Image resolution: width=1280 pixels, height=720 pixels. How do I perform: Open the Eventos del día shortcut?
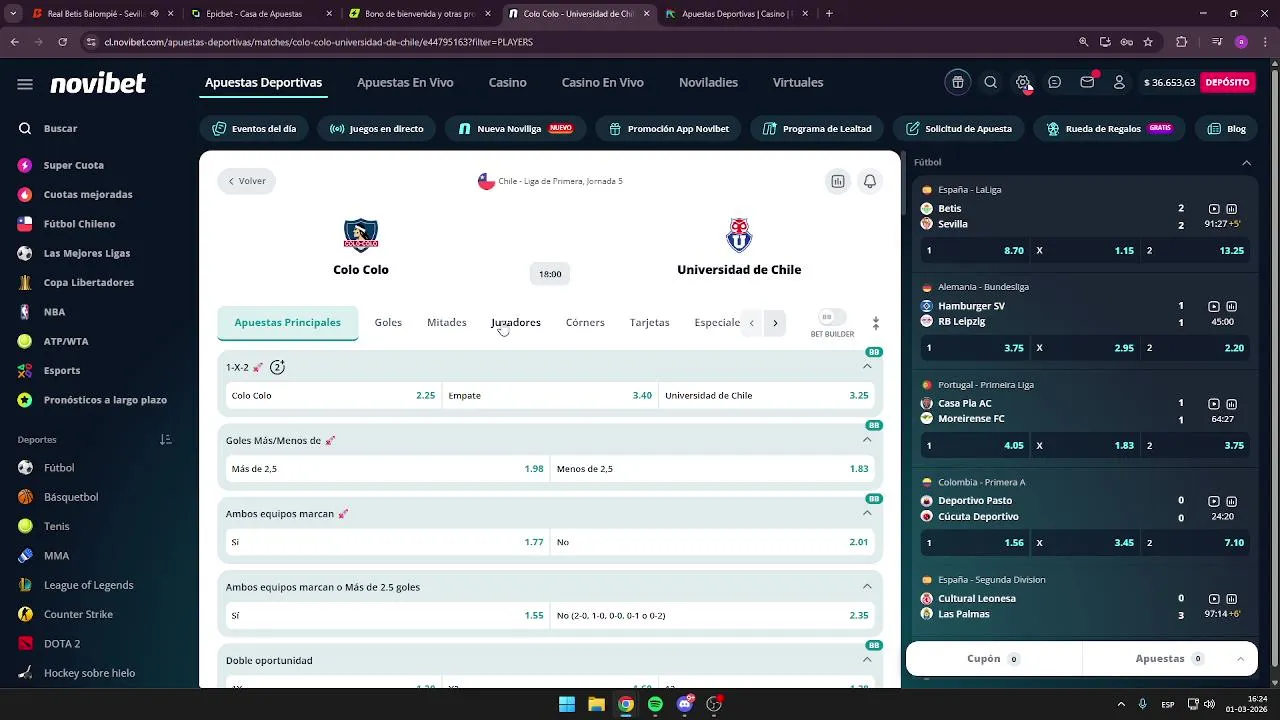click(254, 129)
